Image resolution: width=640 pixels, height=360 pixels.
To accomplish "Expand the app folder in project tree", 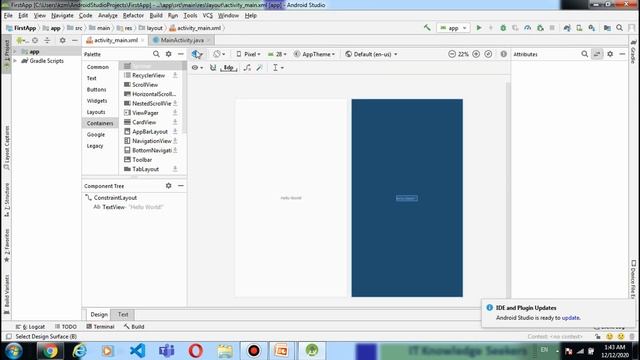I will 15,51.
